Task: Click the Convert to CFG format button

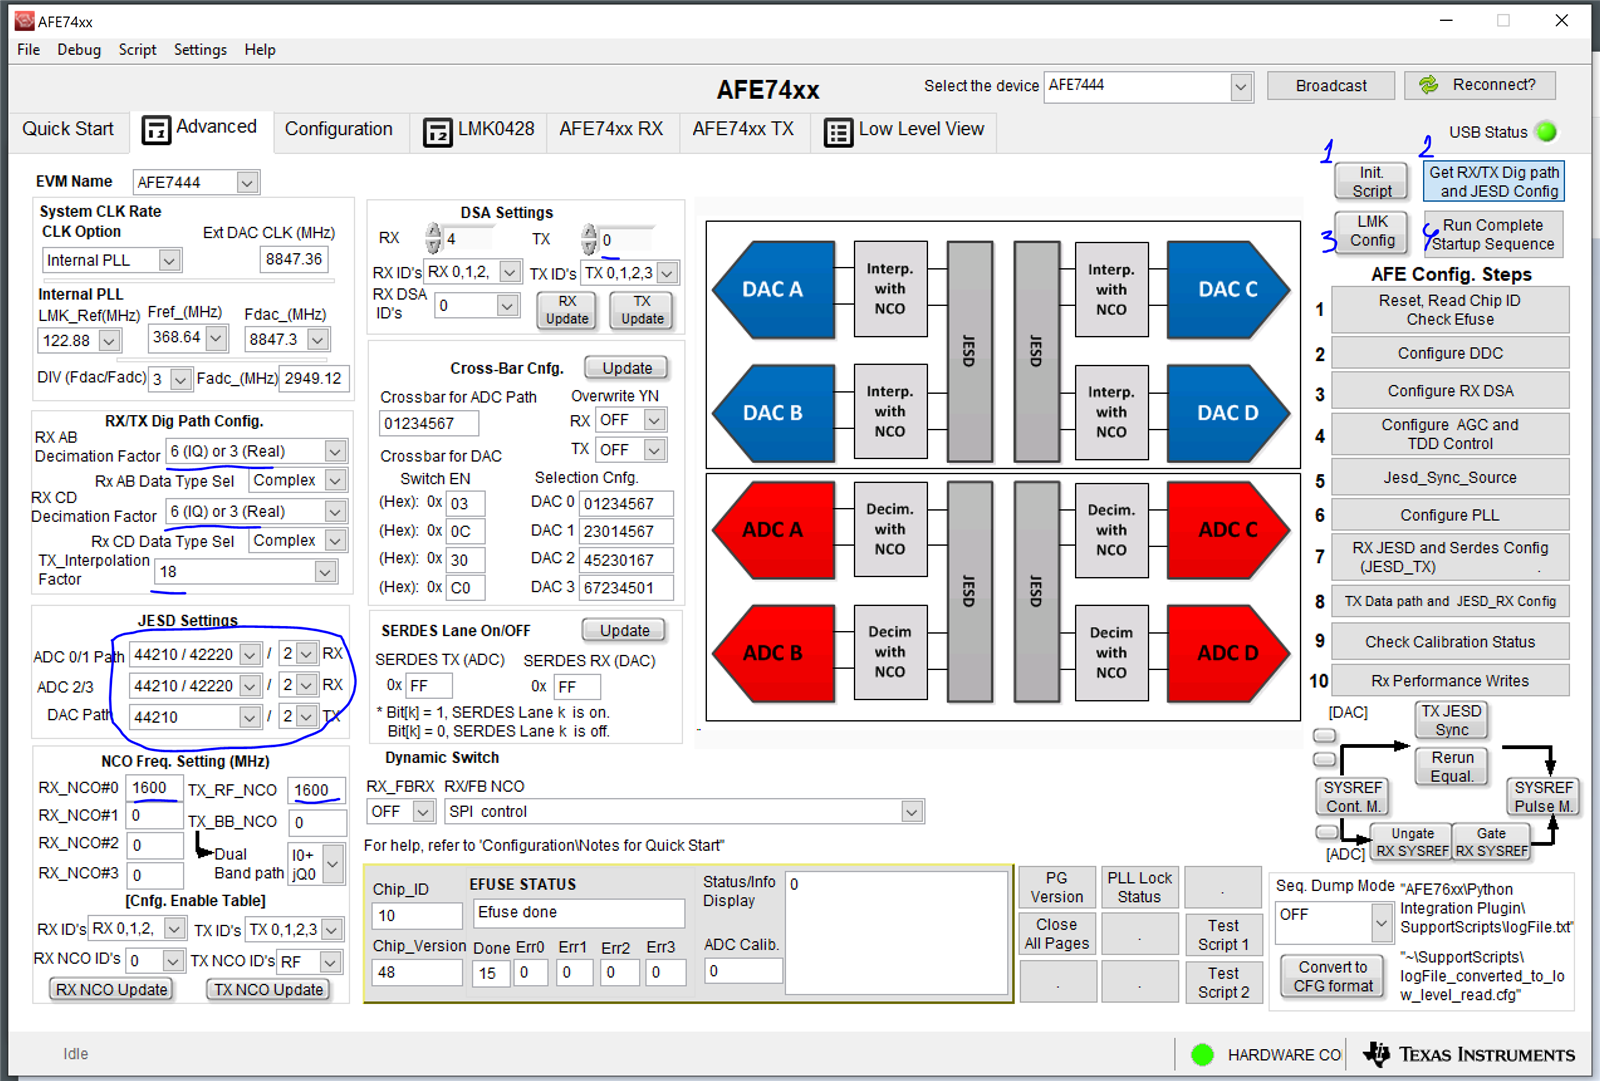Action: pos(1333,976)
